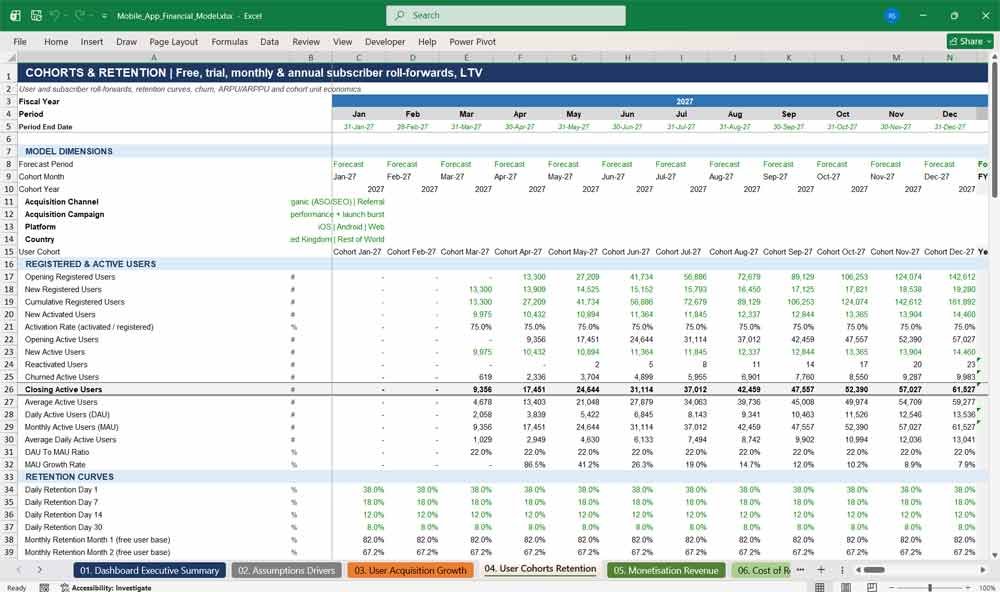Open 03. User Acquisition Growth sheet
This screenshot has height=592, width=1000.
click(410, 570)
